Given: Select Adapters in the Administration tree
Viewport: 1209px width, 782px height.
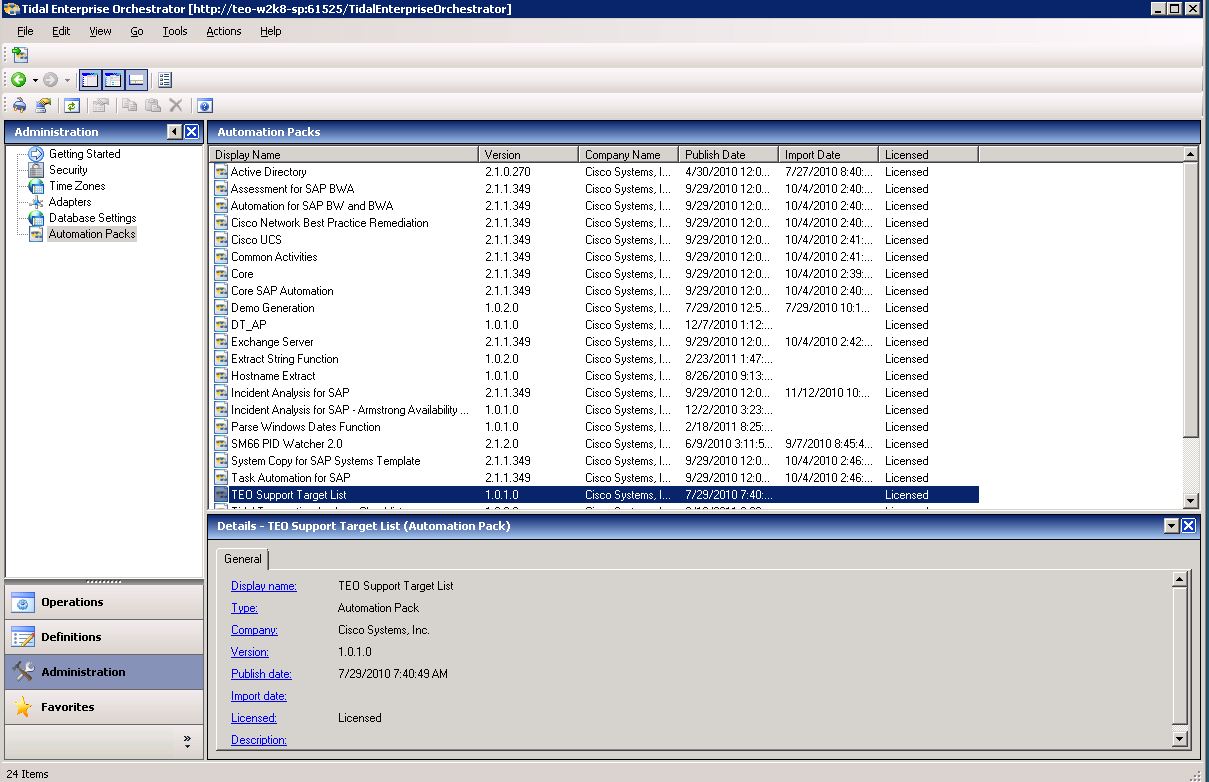Looking at the screenshot, I should [x=70, y=202].
